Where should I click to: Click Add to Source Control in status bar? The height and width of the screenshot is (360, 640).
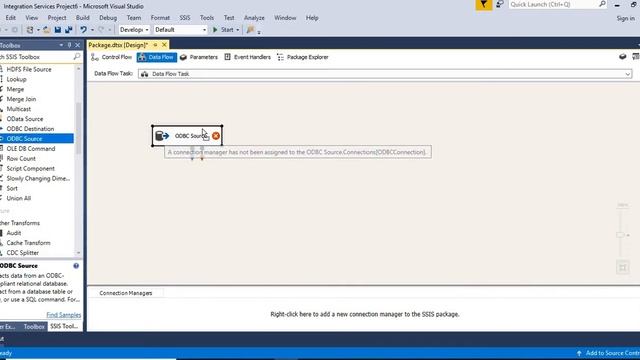pyautogui.click(x=609, y=353)
